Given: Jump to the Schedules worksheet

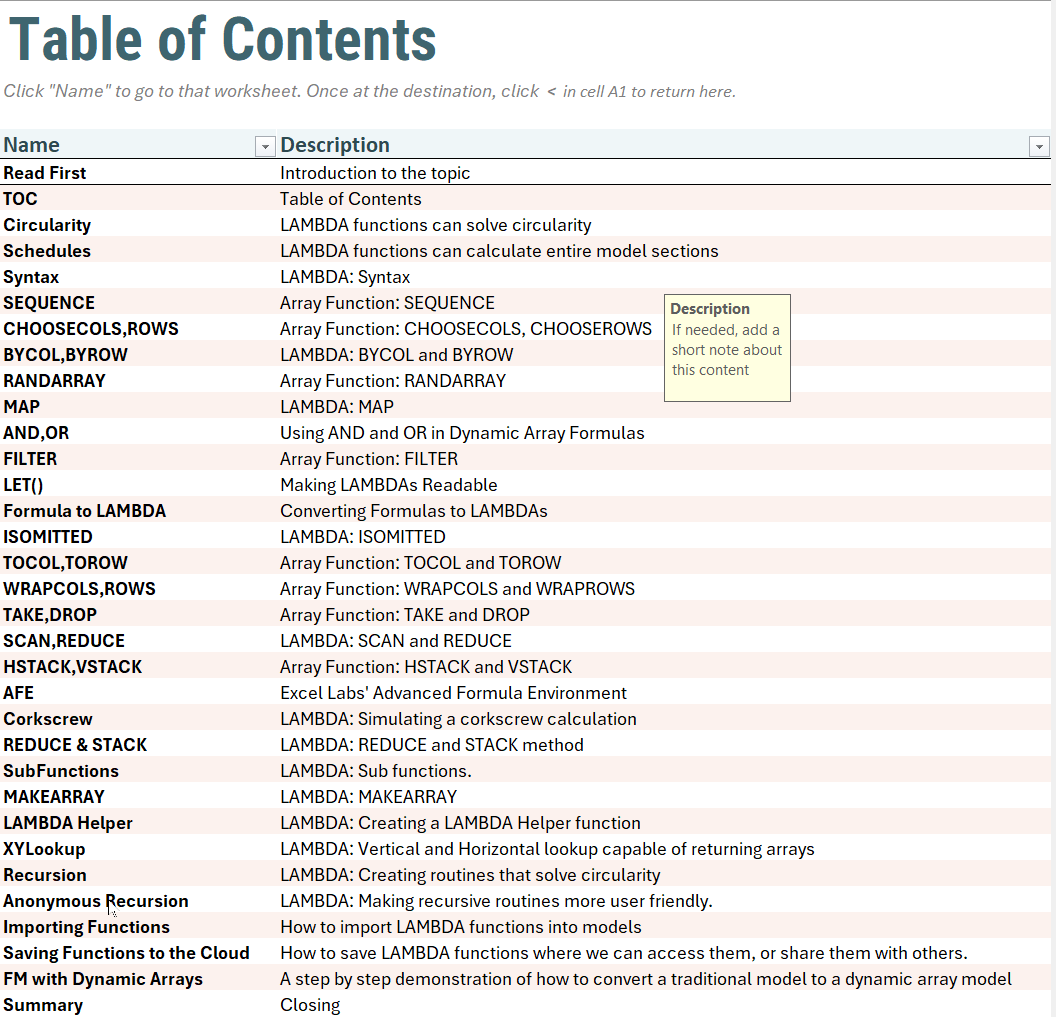Looking at the screenshot, I should (47, 251).
